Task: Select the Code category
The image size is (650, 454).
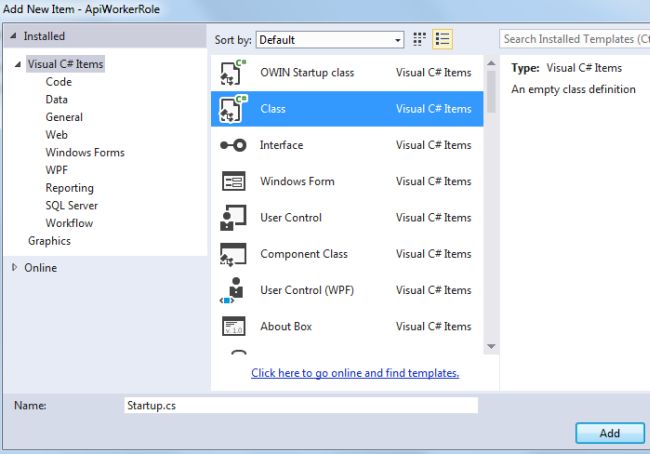Action: 58,82
